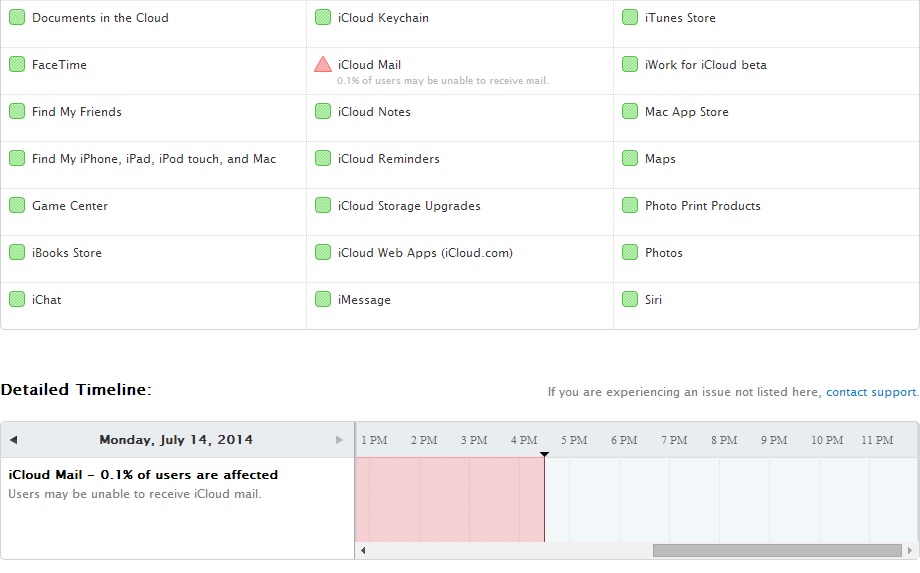Click the Maps status indicator icon

click(630, 159)
